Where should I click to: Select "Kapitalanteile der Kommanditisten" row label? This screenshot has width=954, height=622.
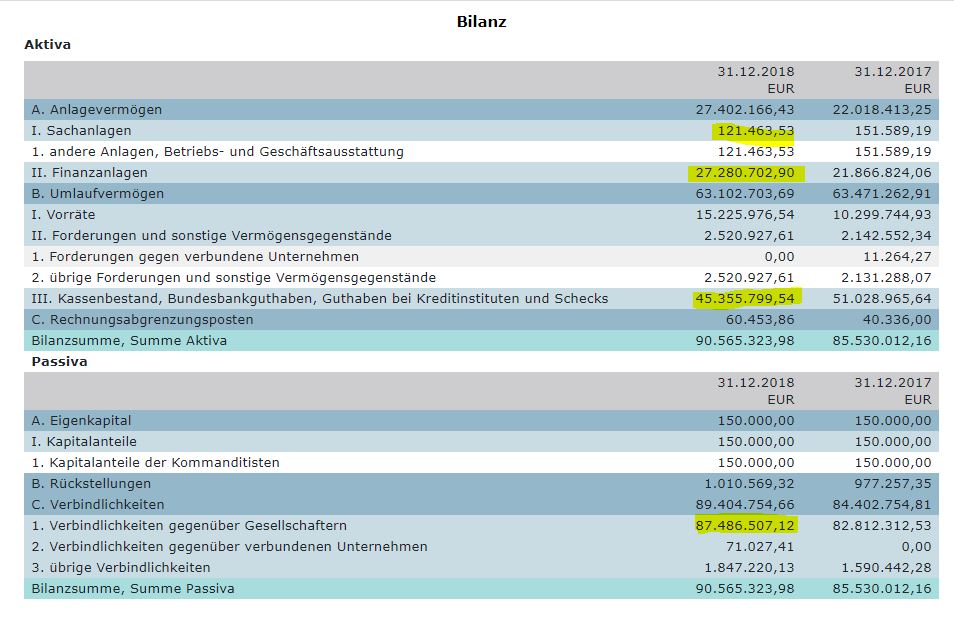(x=156, y=463)
